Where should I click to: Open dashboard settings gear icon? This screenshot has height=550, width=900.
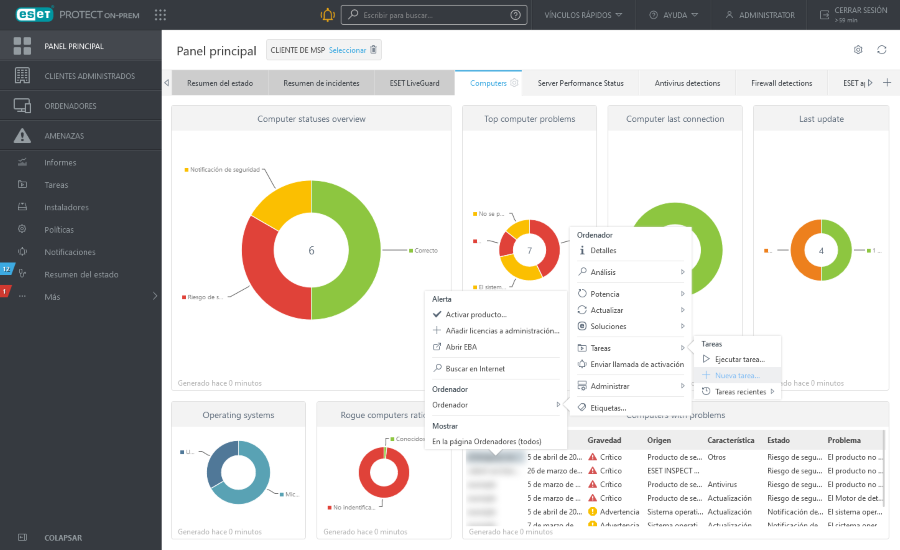point(858,50)
